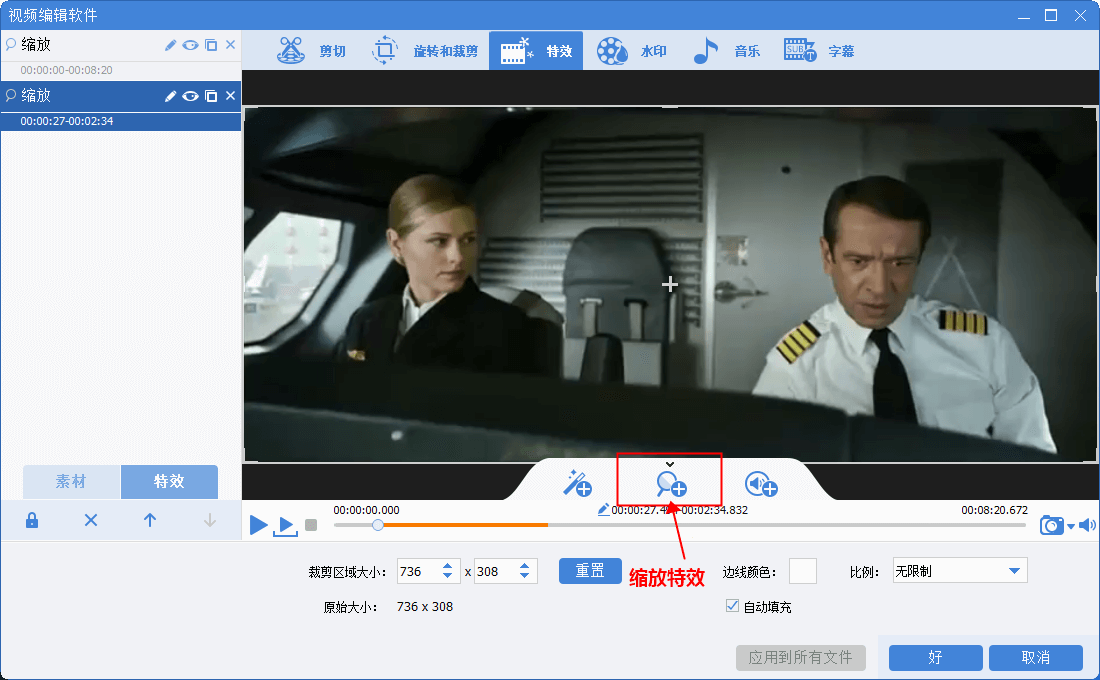Increase crop width with up arrow
Viewport: 1100px width, 680px height.
point(448,566)
